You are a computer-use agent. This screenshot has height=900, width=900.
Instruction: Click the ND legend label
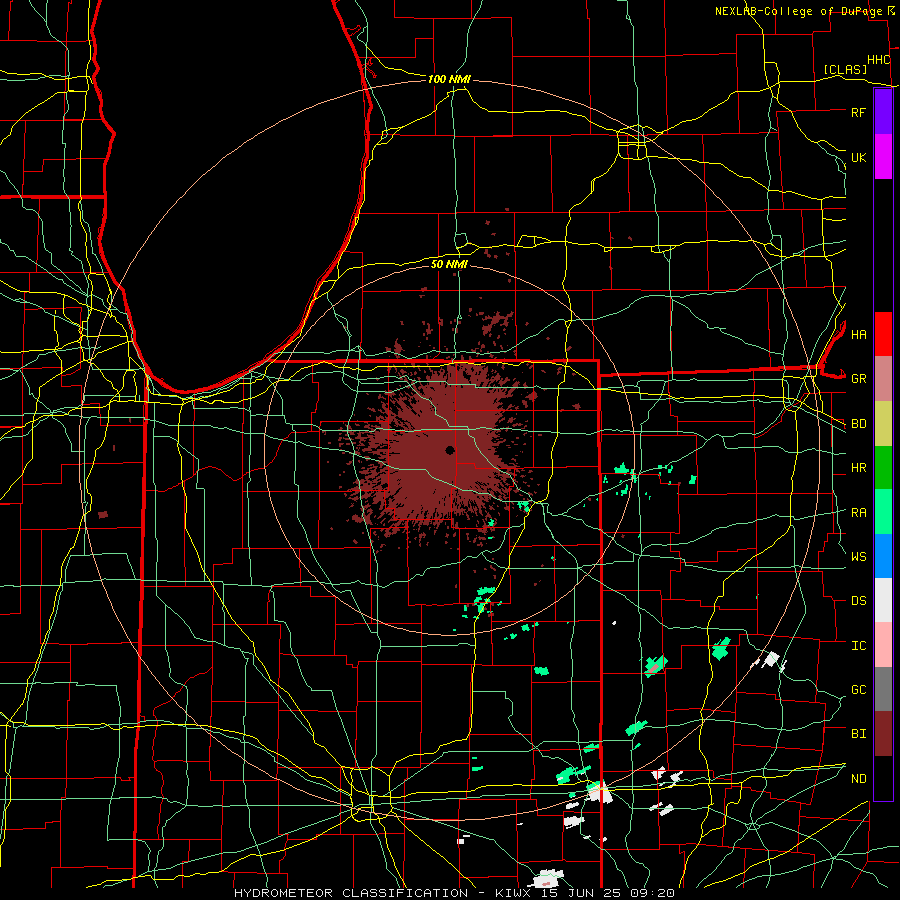[858, 779]
